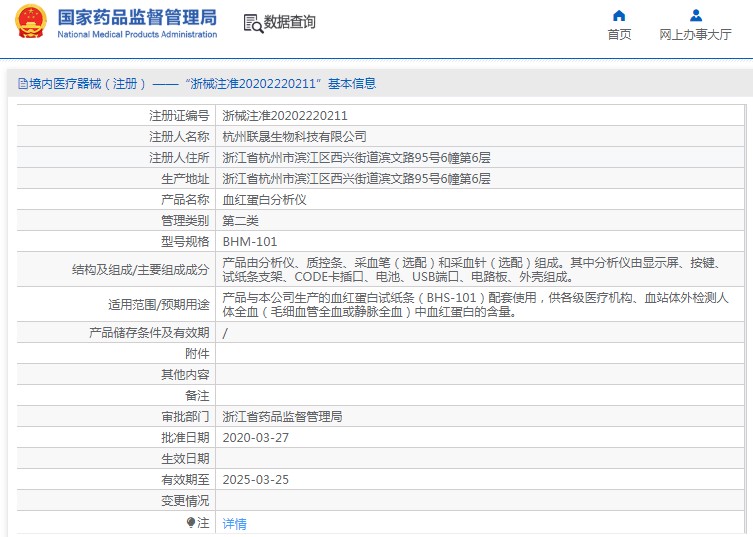Select the 结构及组成 description text
Screen dimensions: 753x537
471,270
